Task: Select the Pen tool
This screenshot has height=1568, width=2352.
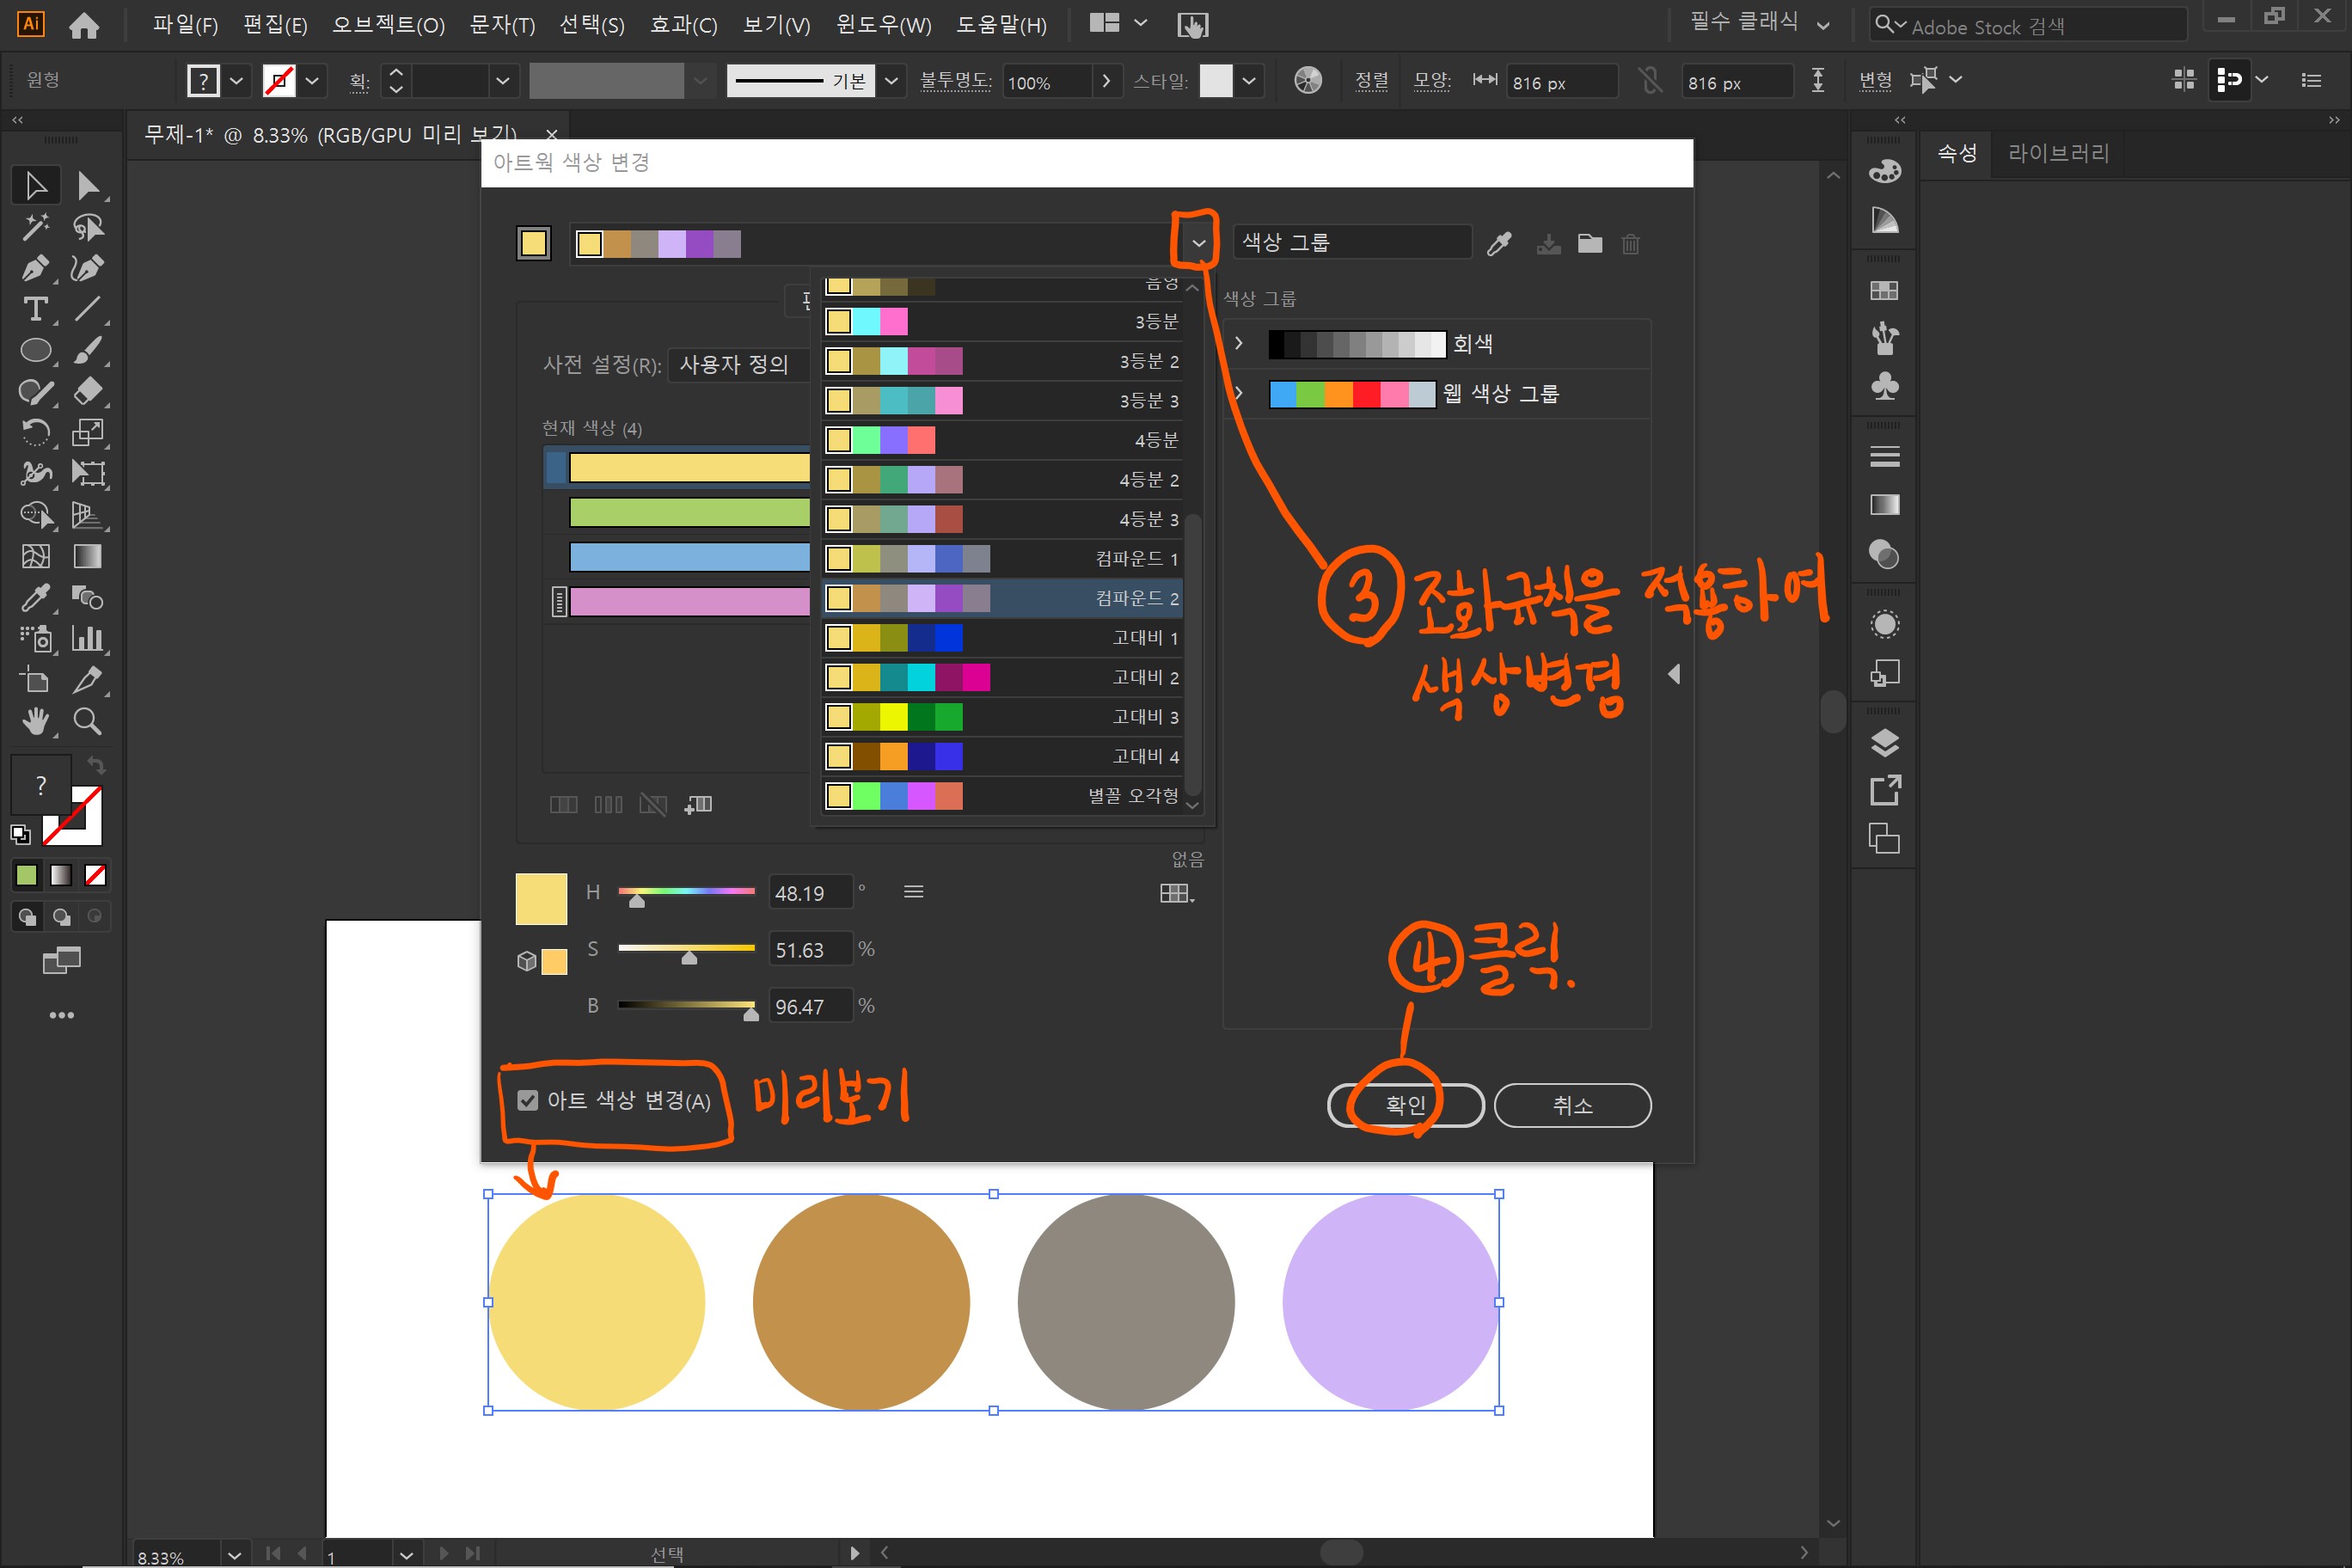Action: 35,268
